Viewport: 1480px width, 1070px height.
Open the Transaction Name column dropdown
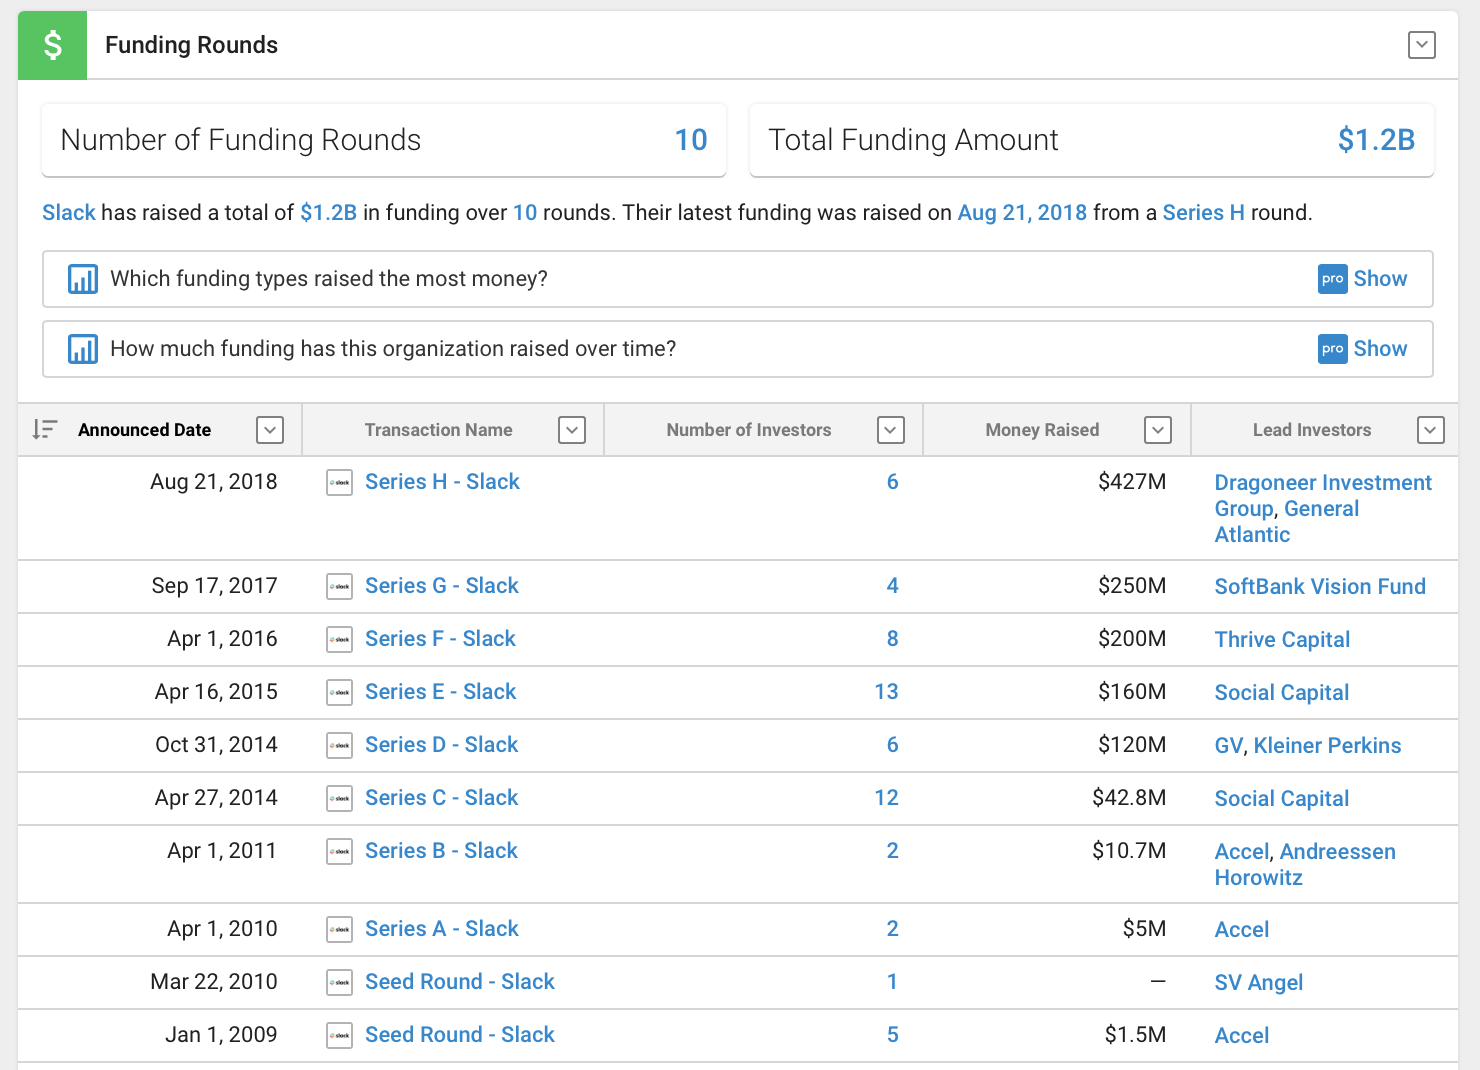click(572, 430)
